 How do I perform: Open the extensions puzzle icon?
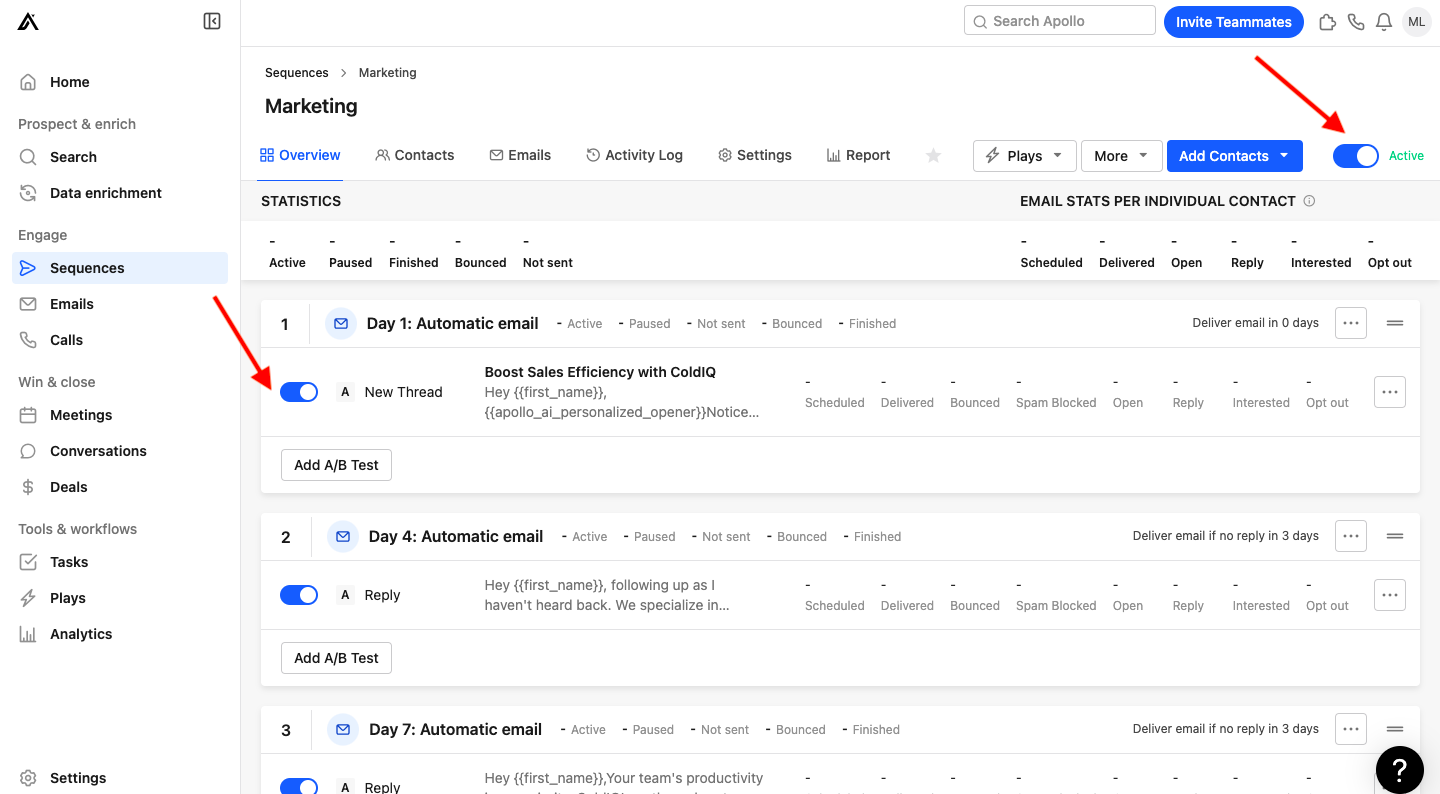pos(1327,21)
